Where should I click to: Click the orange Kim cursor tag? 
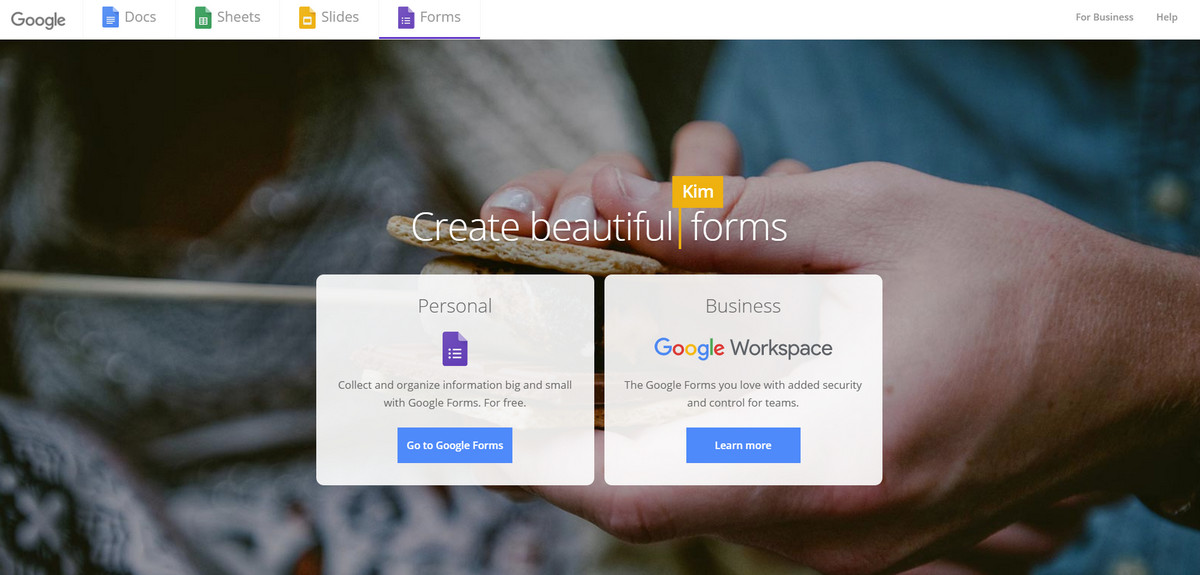(698, 192)
